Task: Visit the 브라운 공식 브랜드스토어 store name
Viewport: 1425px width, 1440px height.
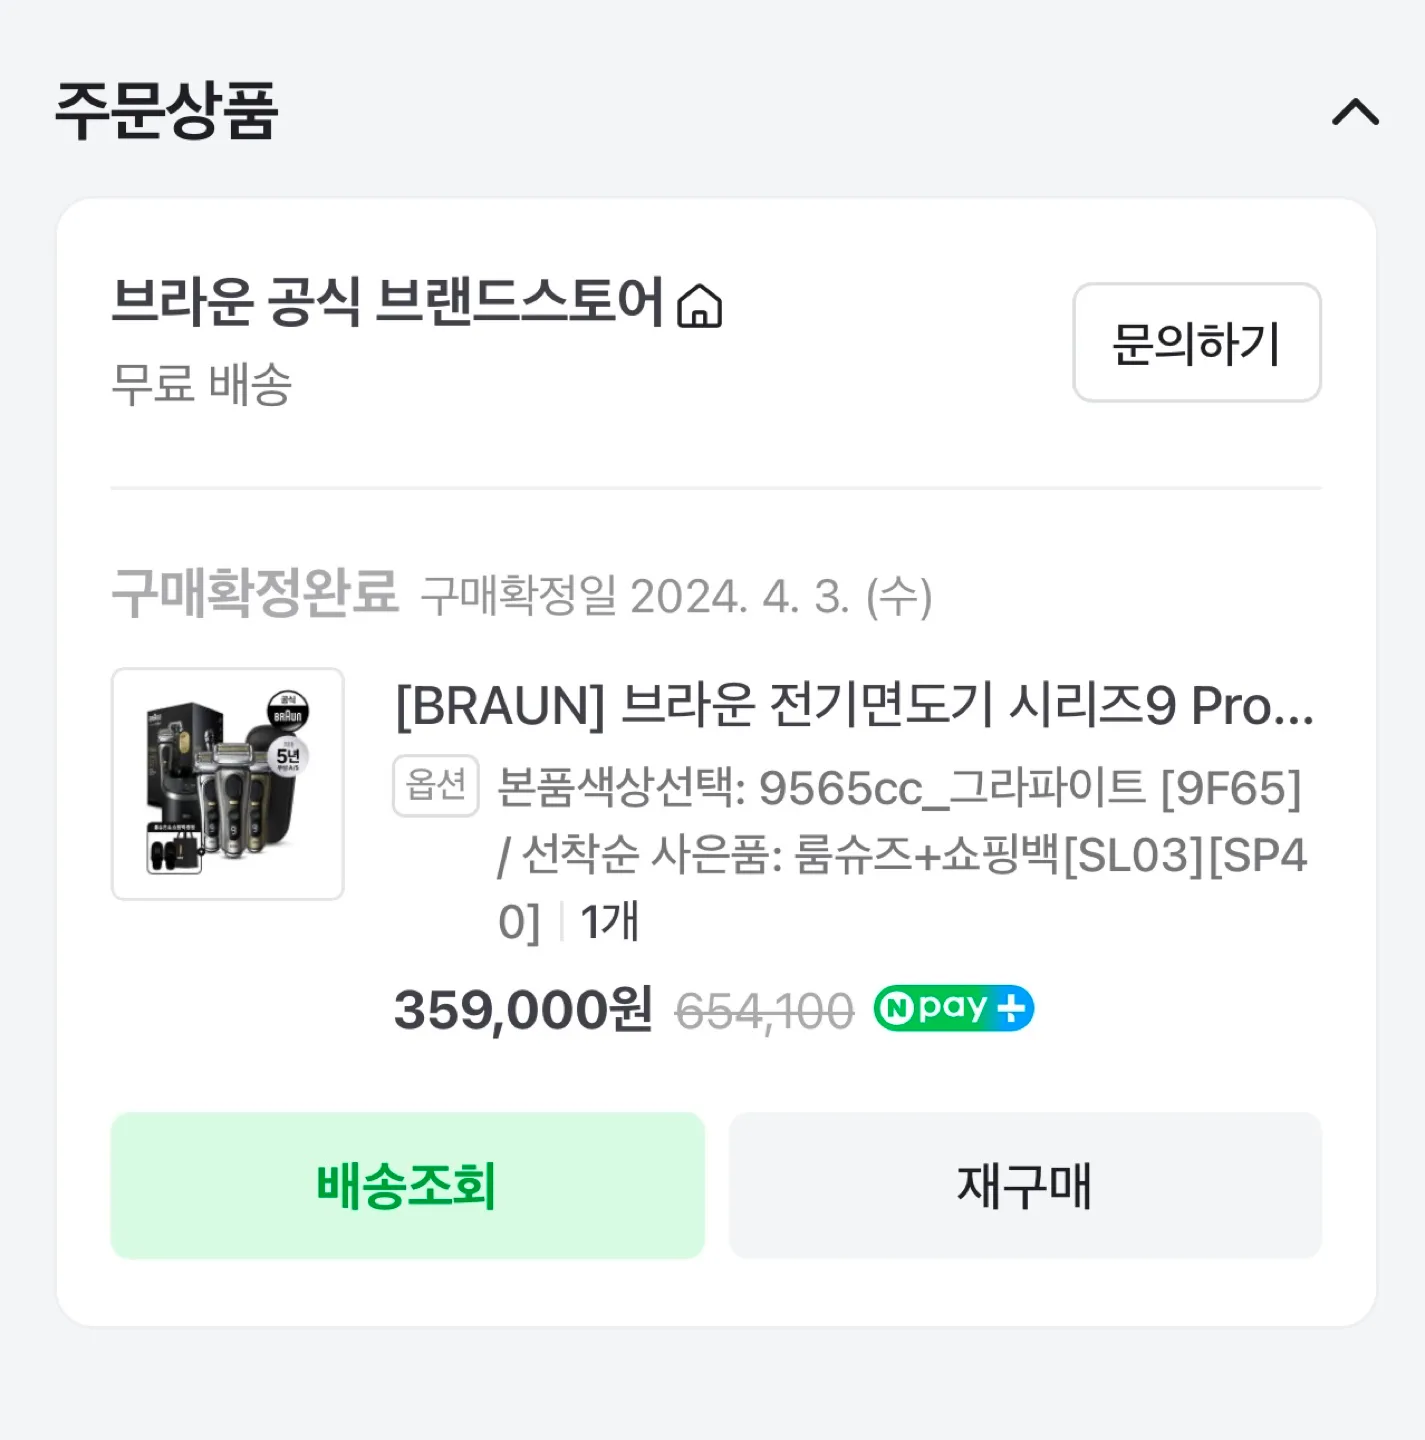Action: pyautogui.click(x=387, y=302)
